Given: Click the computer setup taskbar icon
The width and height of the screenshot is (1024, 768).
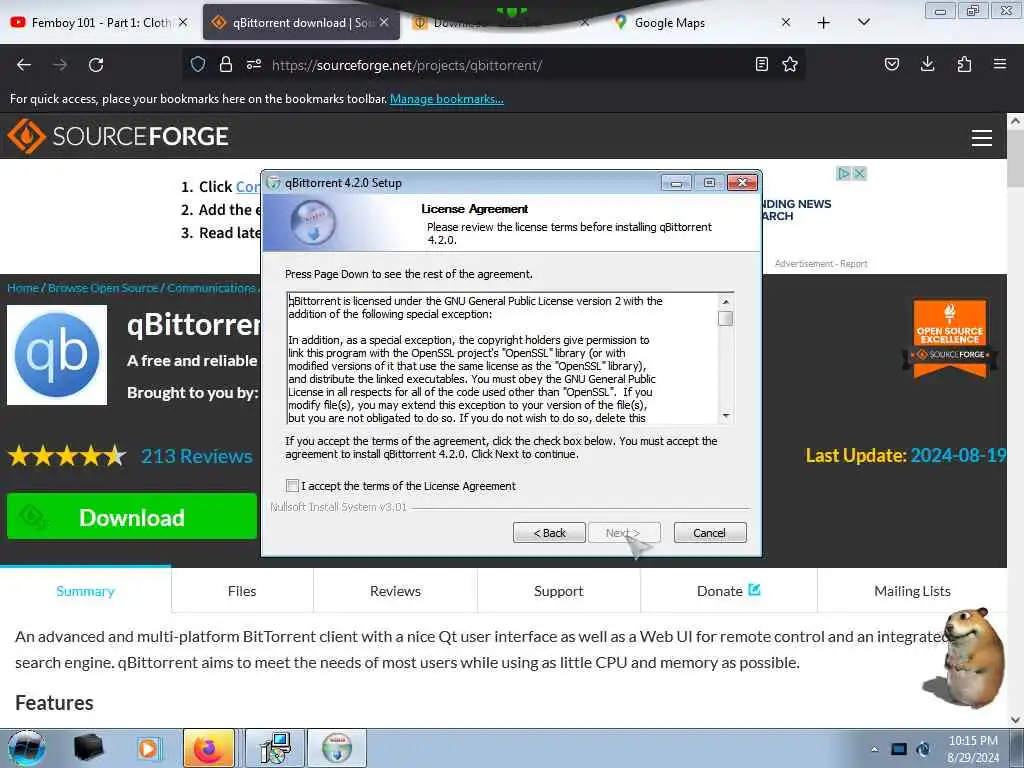Looking at the screenshot, I should tap(275, 748).
